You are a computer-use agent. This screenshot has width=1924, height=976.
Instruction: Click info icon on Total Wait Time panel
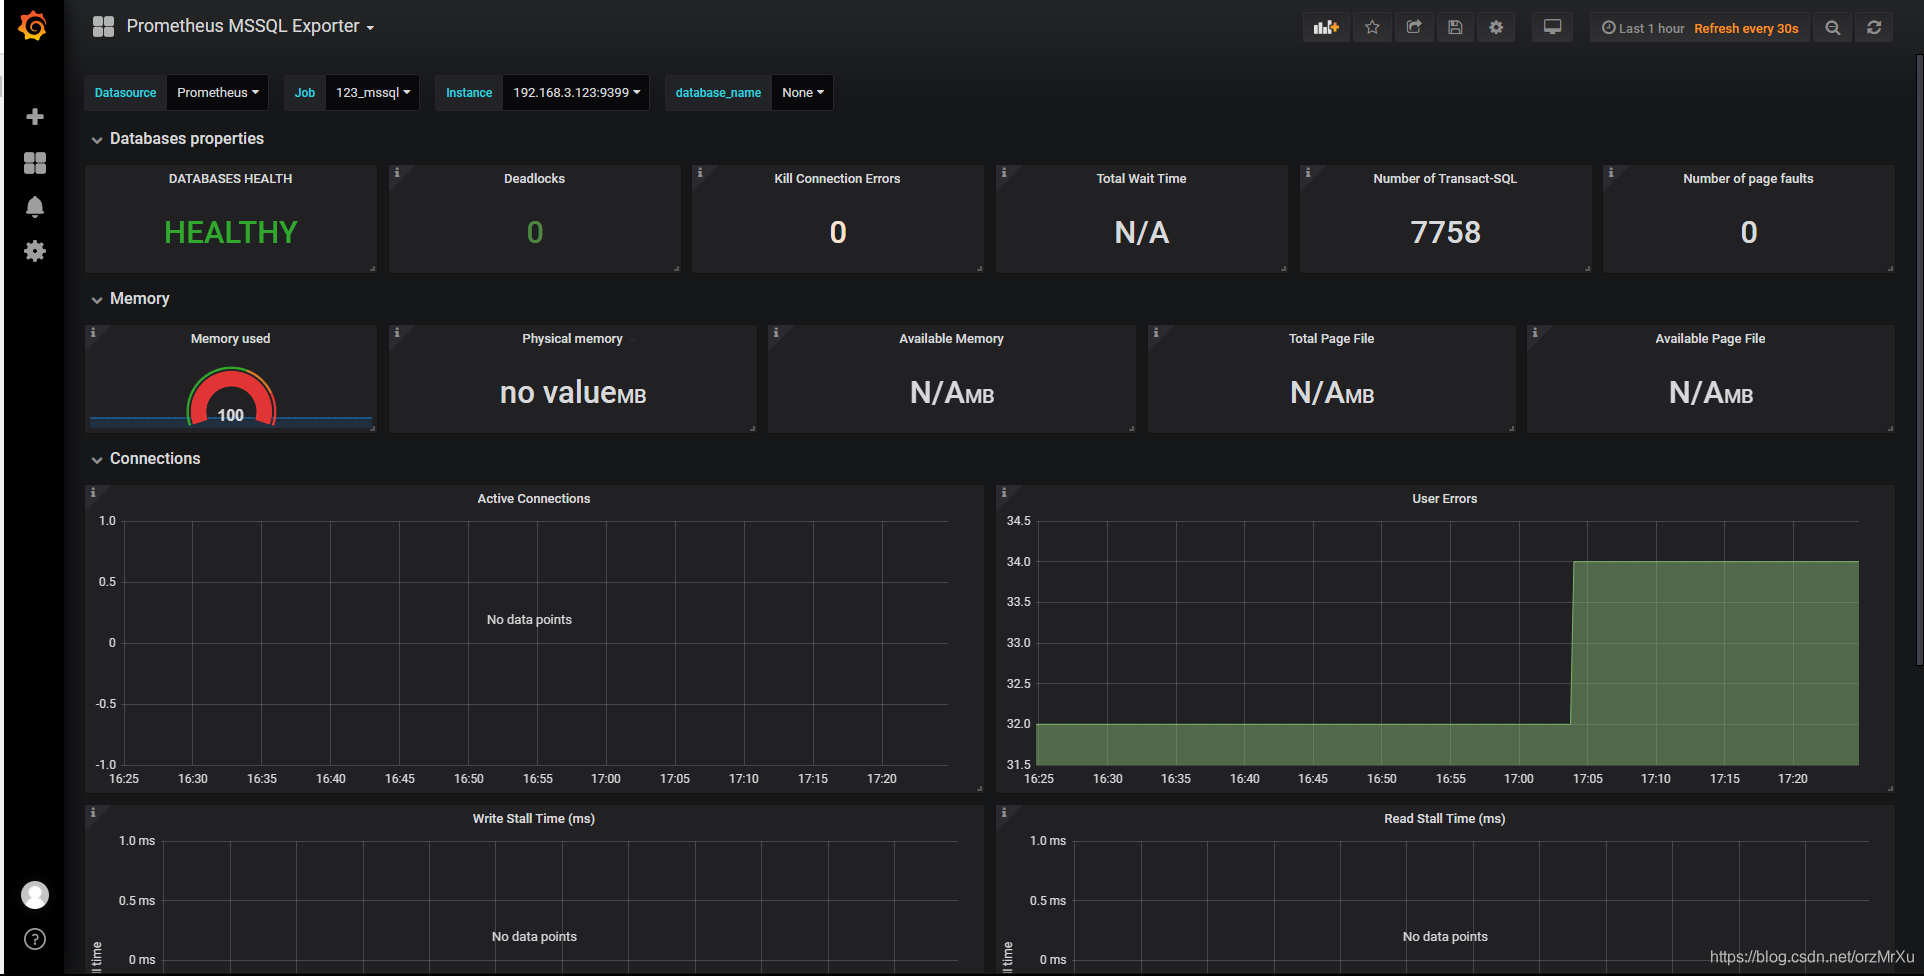1004,173
